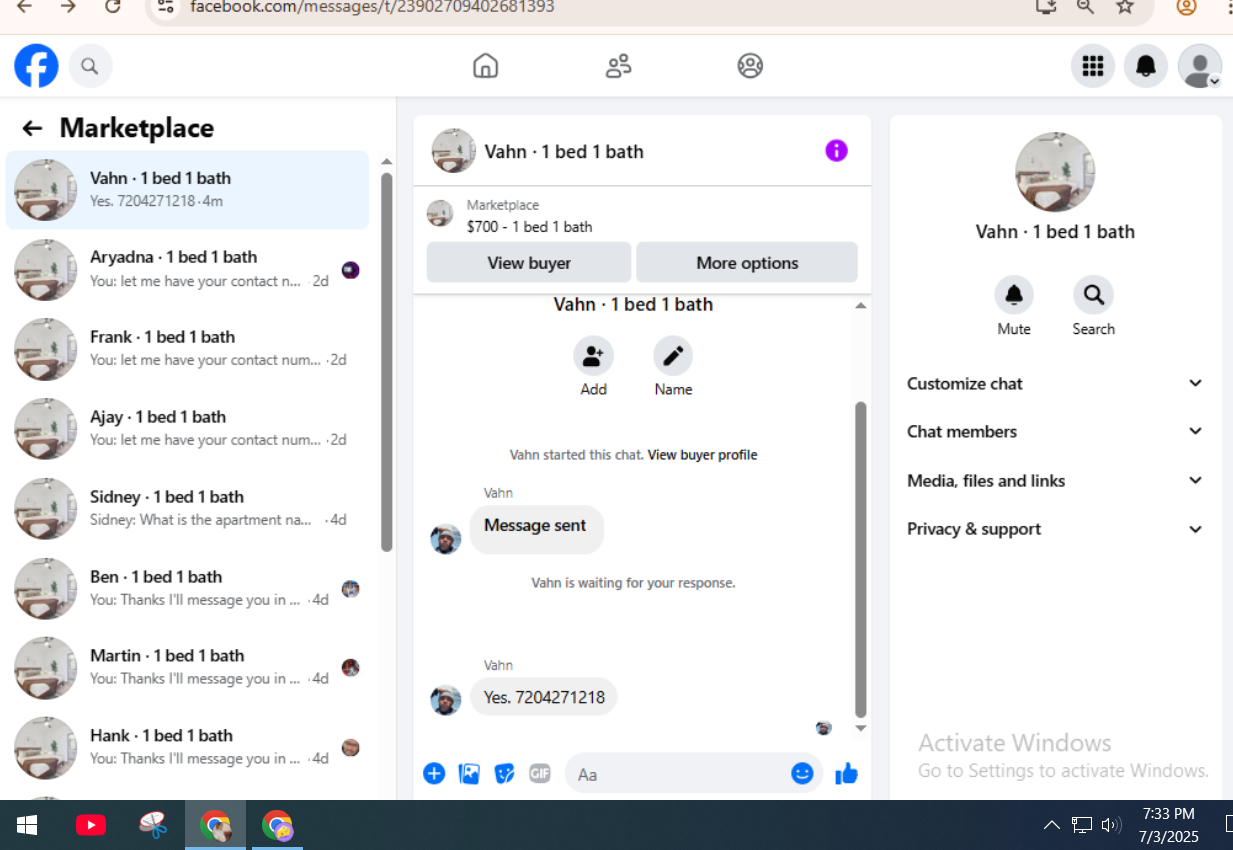The image size is (1233, 850).
Task: Click the 'Yes. 7204271218' message bubble
Action: 544,697
